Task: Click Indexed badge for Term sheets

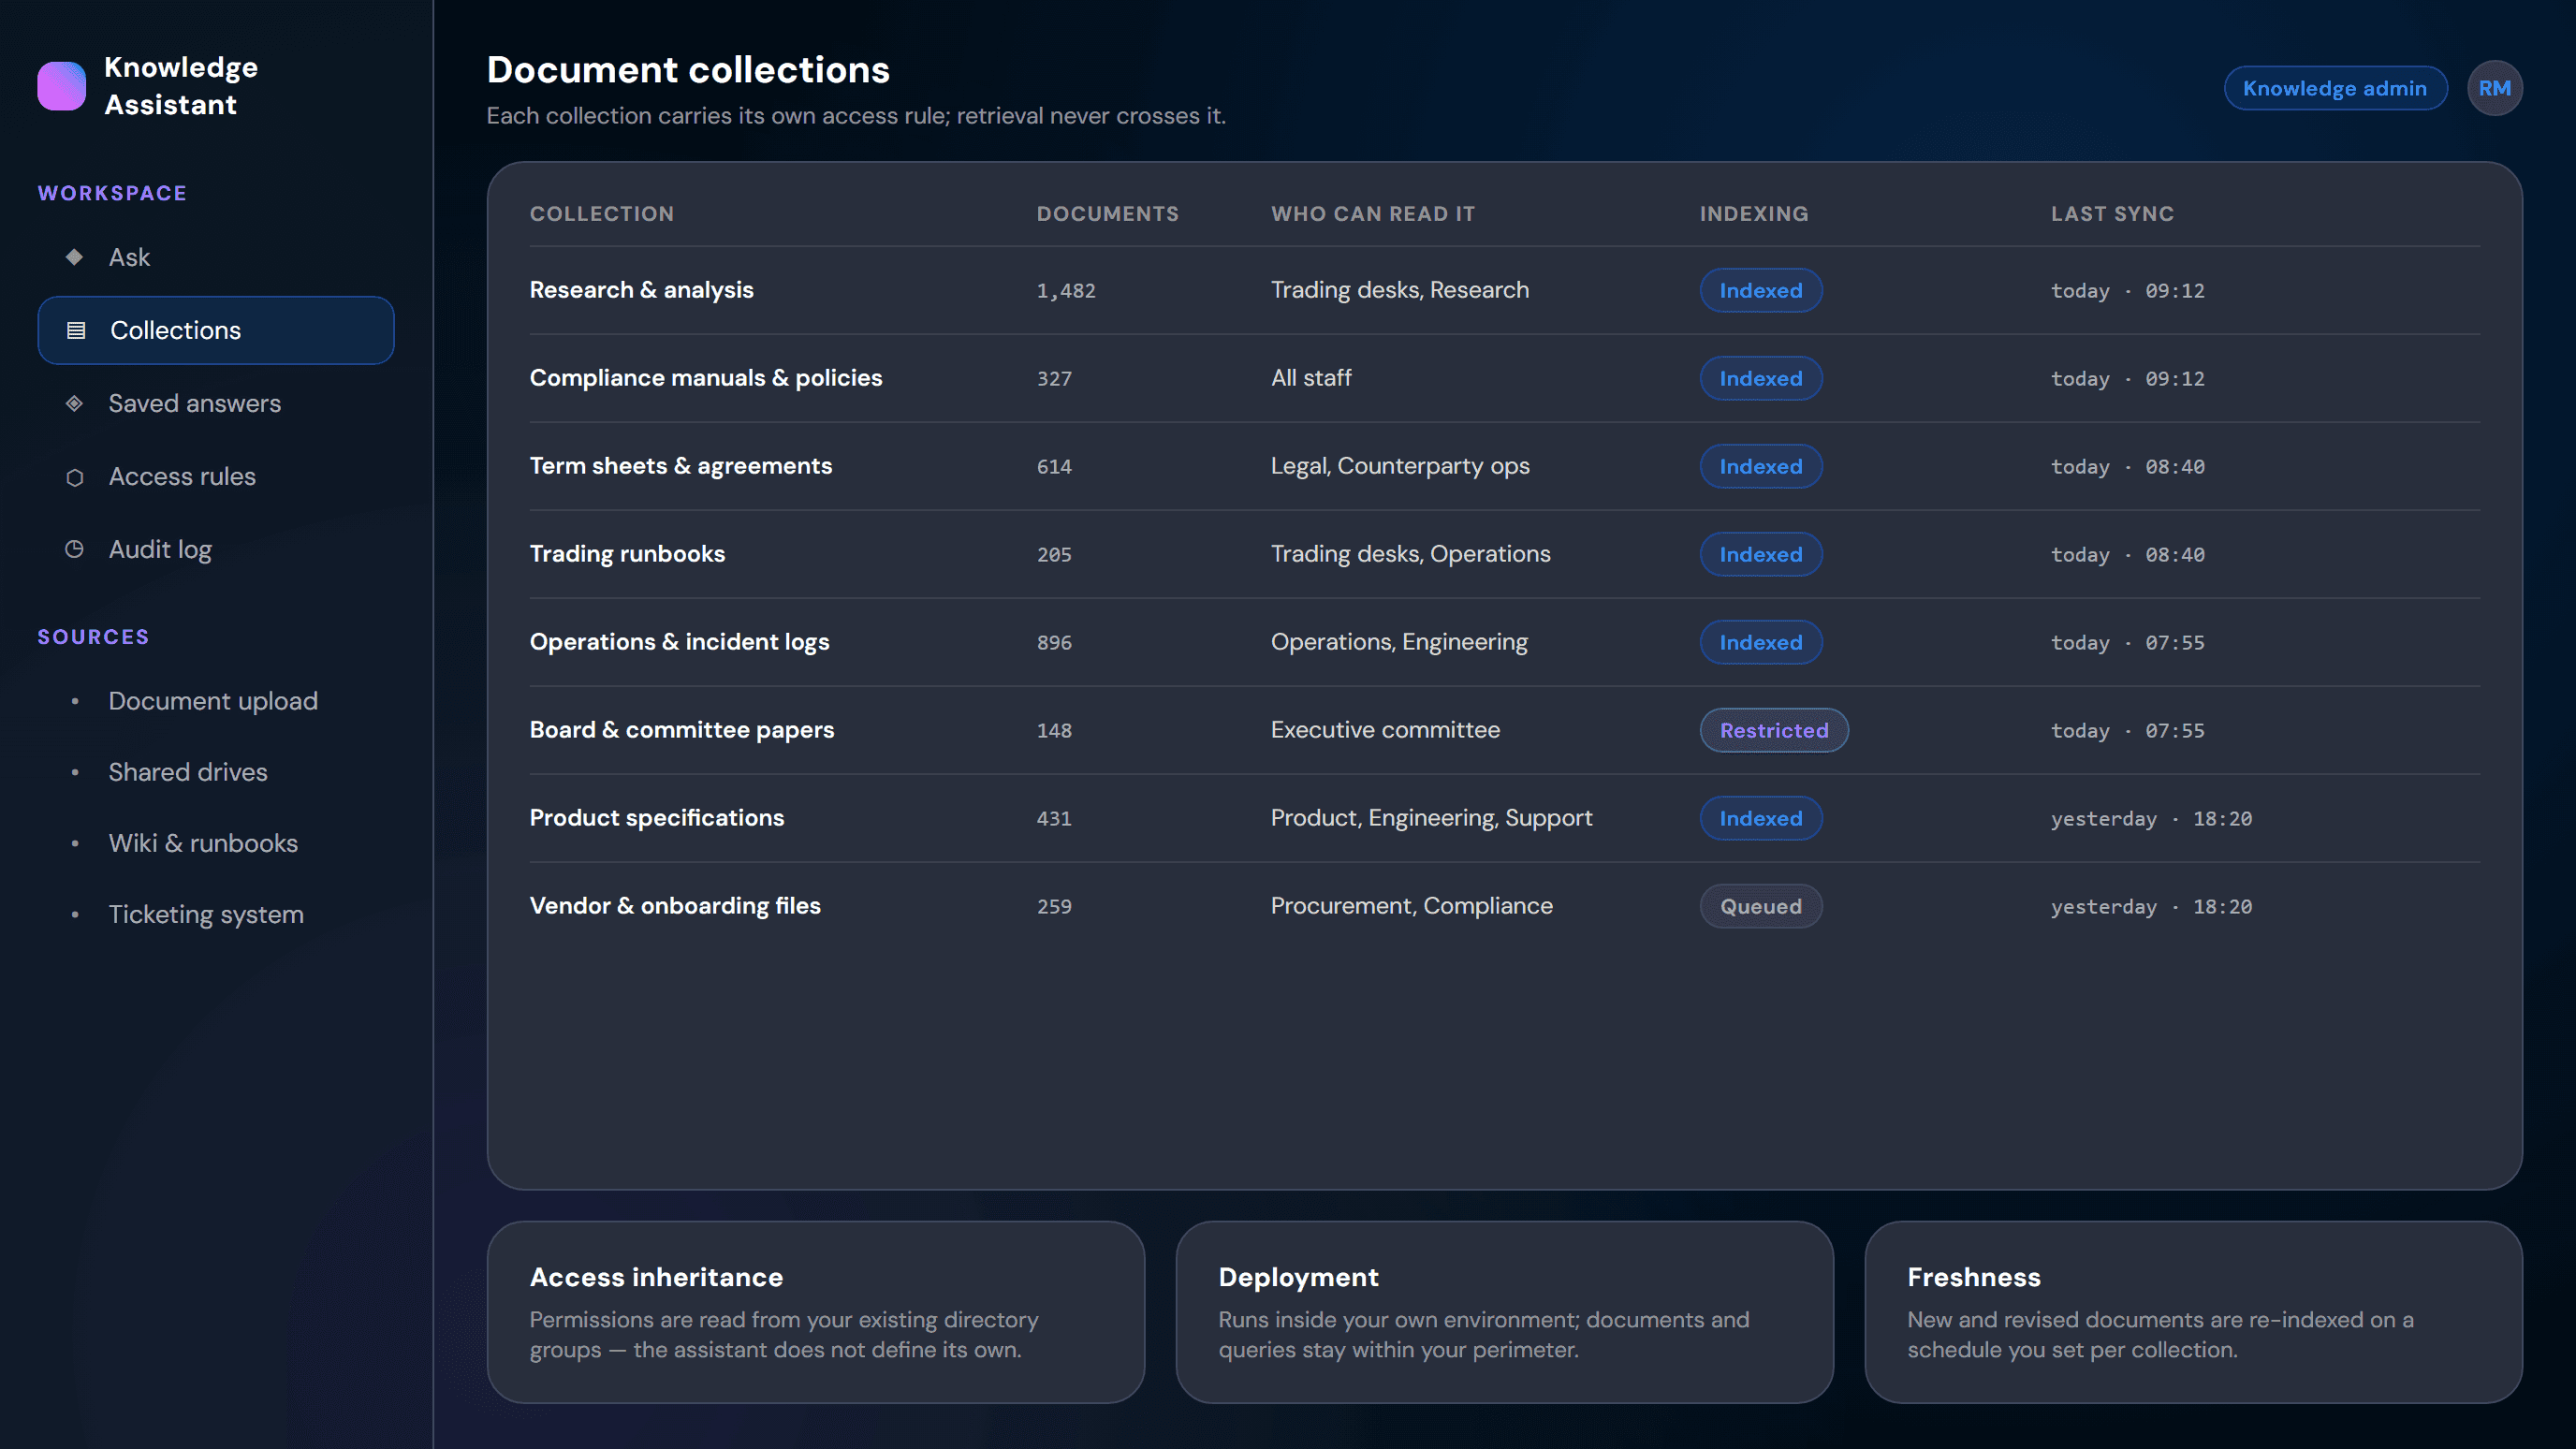Action: [1760, 466]
